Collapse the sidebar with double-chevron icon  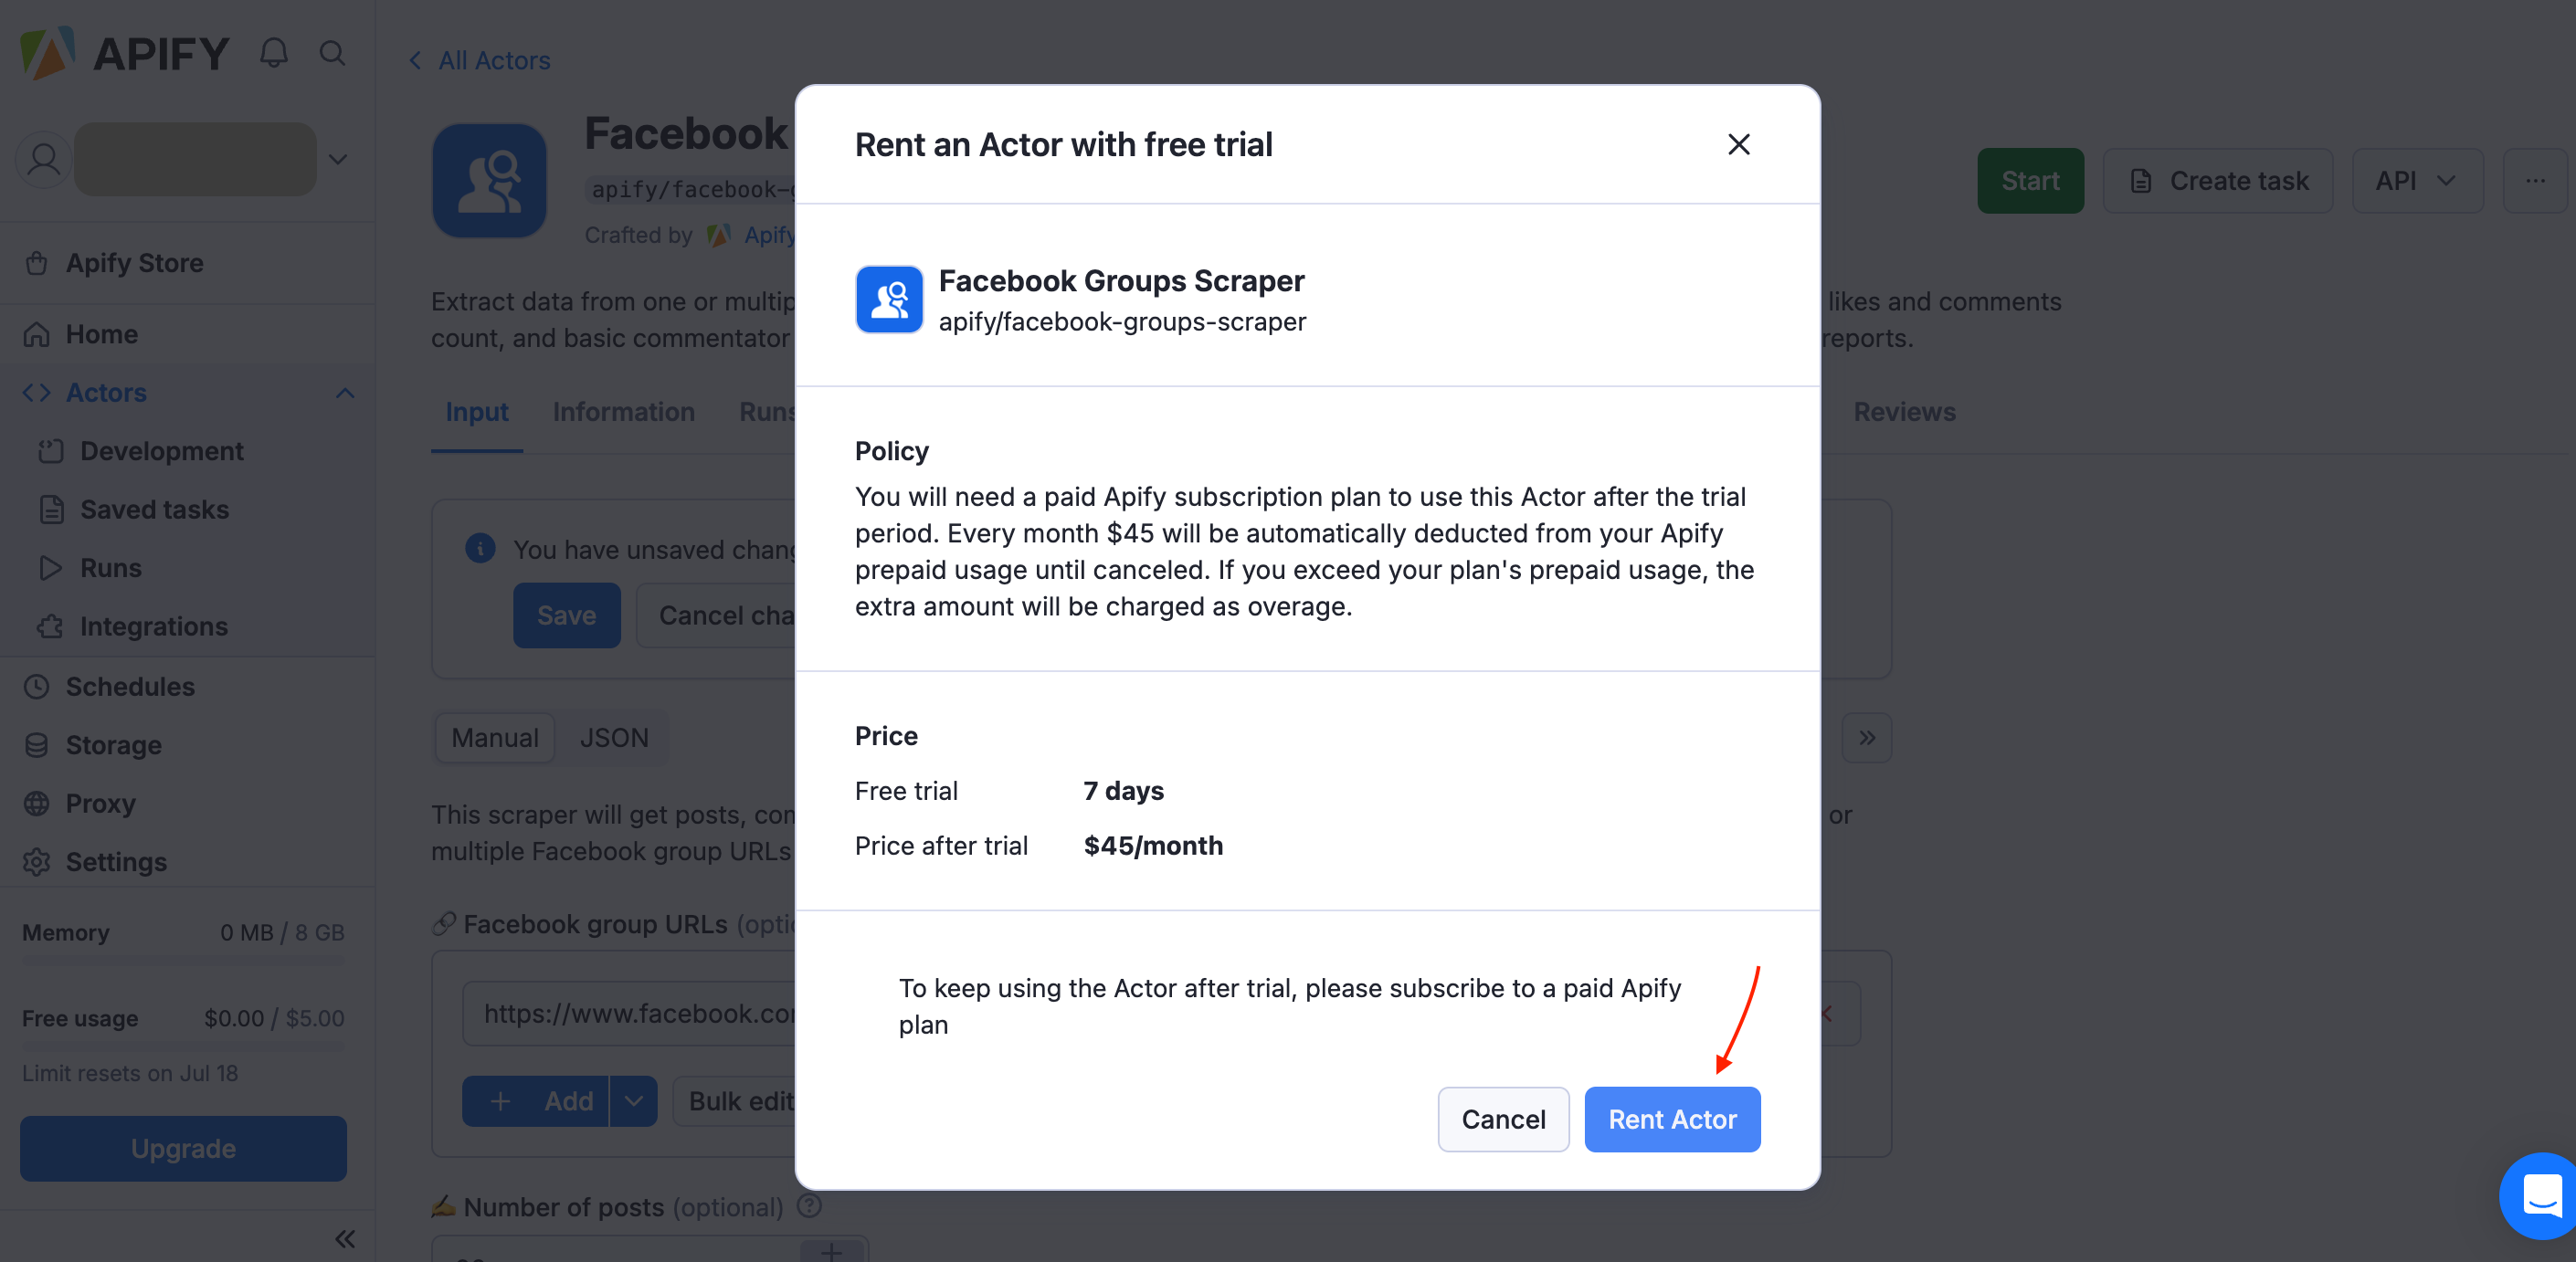point(345,1239)
